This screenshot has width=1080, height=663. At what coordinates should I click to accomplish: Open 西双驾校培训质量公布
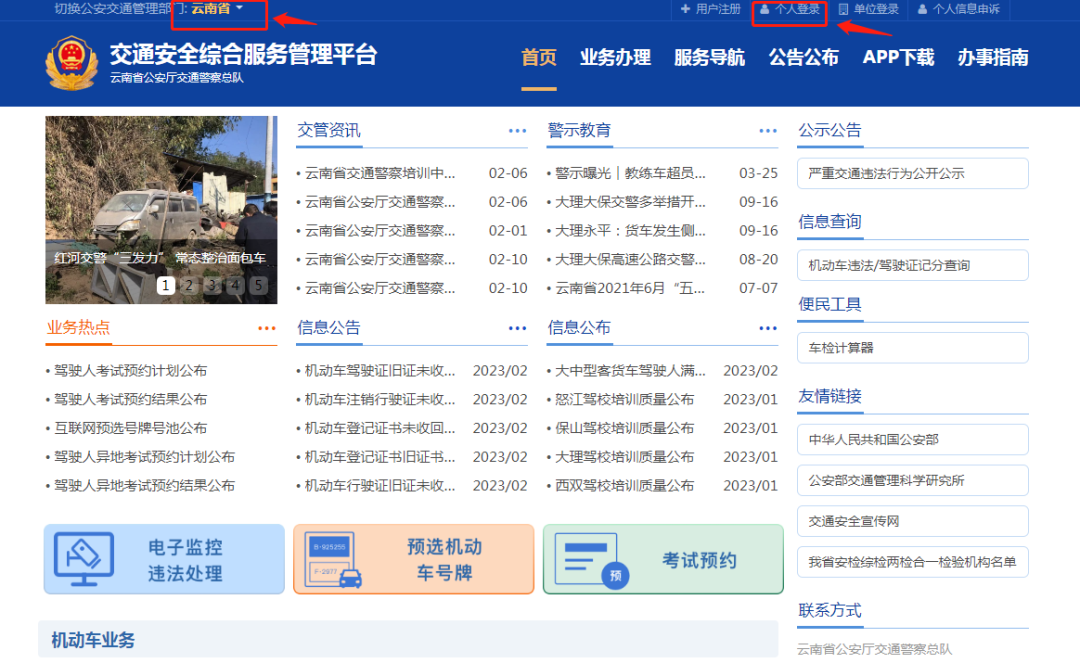pyautogui.click(x=625, y=486)
